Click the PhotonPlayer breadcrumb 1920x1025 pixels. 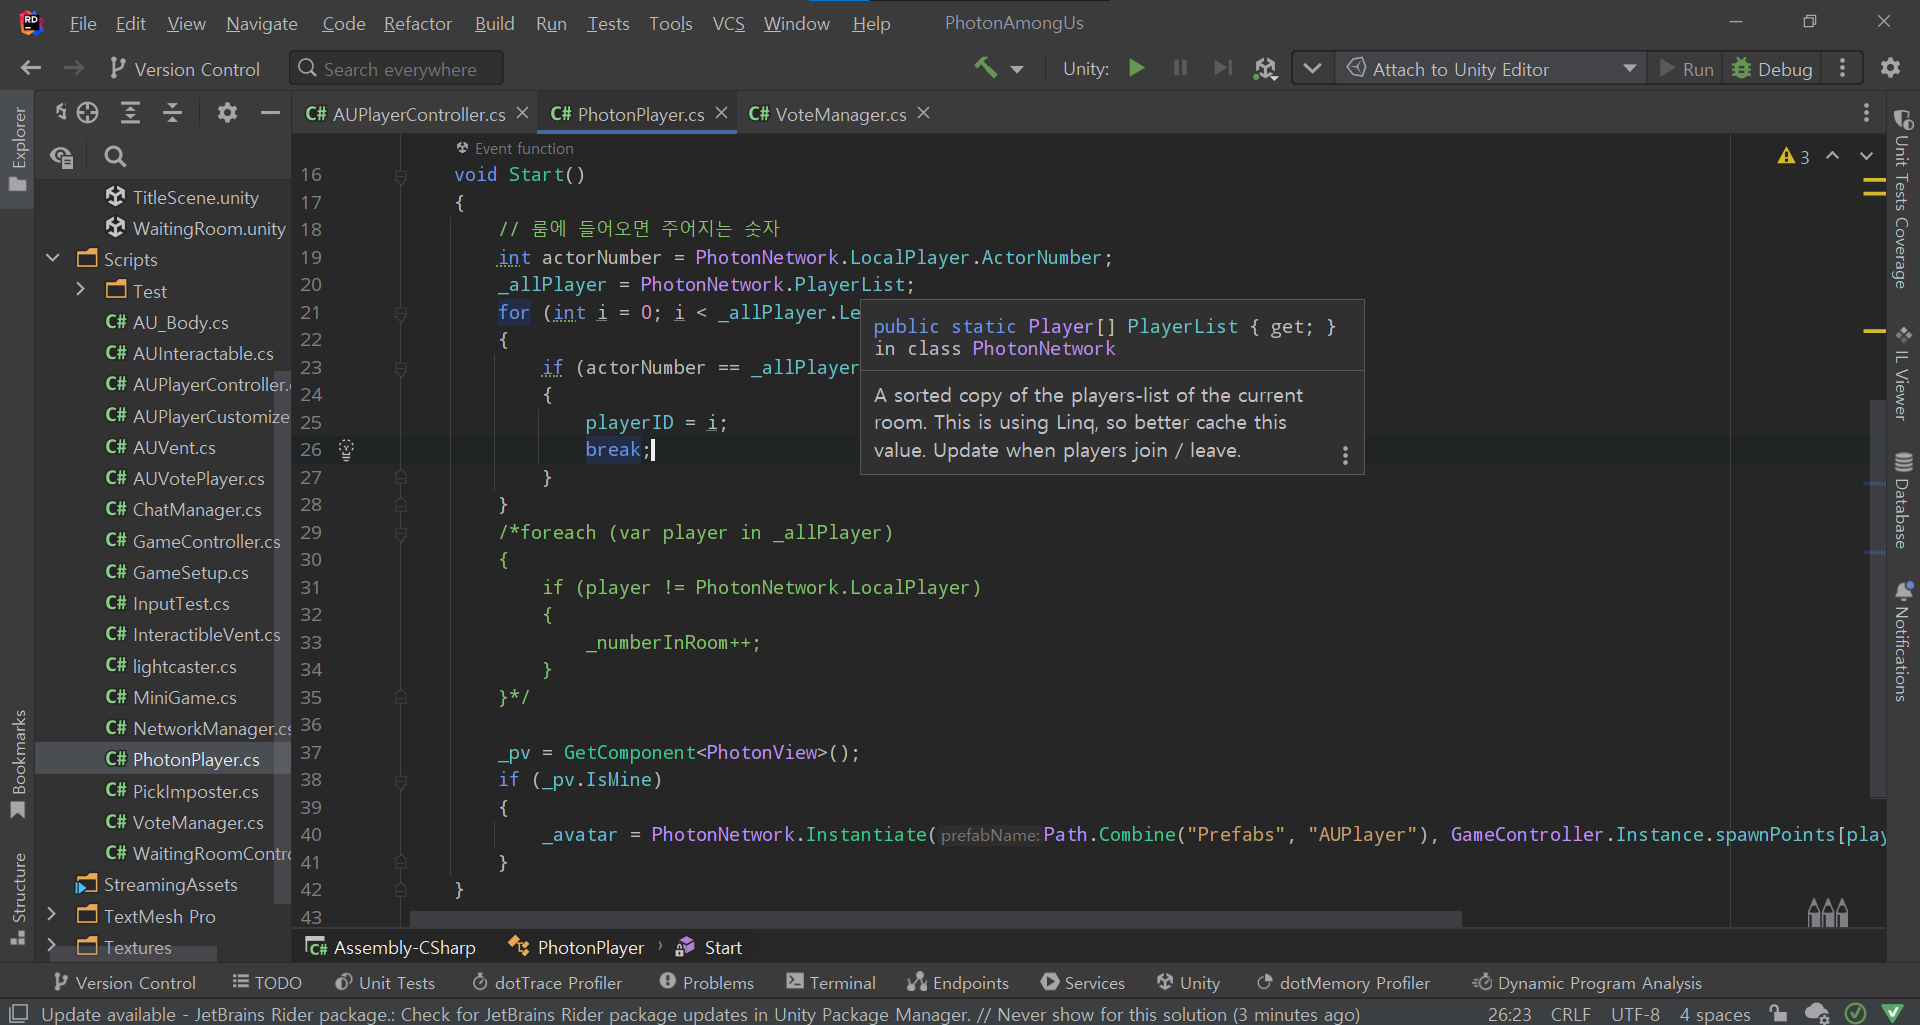(577, 947)
